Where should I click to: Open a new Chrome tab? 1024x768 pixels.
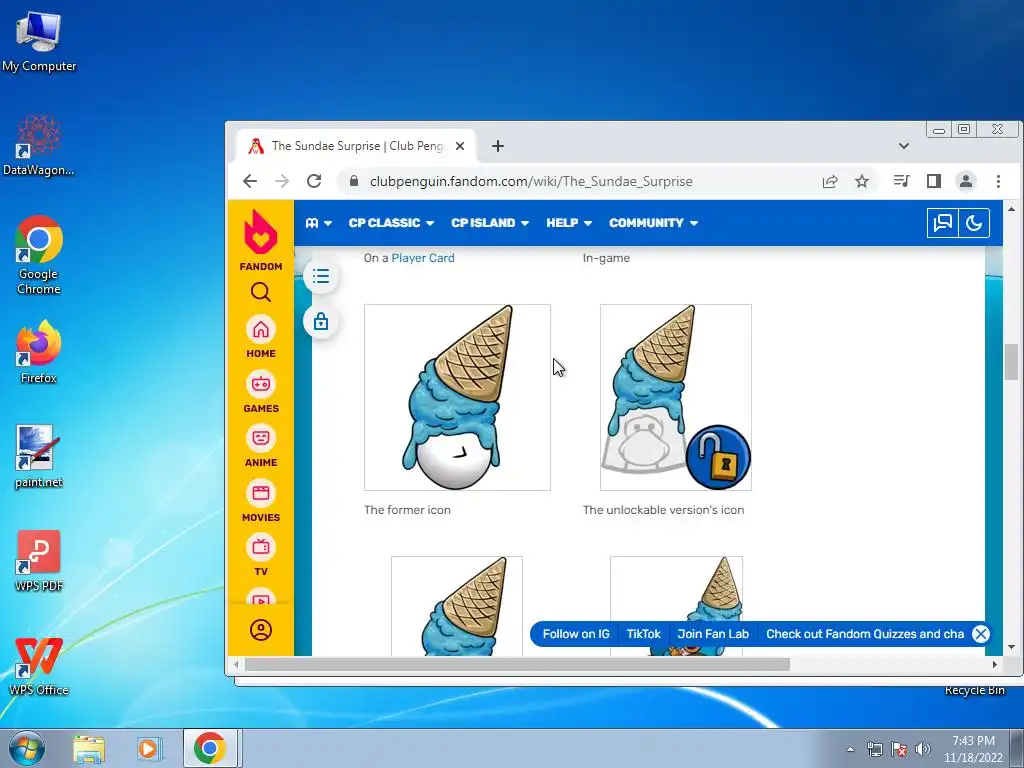[498, 146]
